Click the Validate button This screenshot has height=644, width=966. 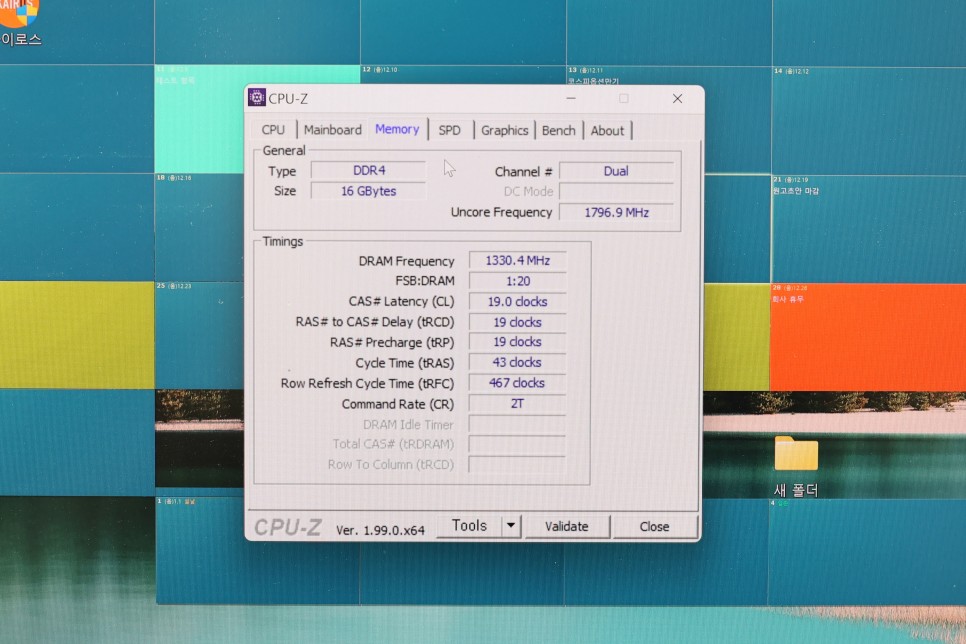tap(567, 526)
